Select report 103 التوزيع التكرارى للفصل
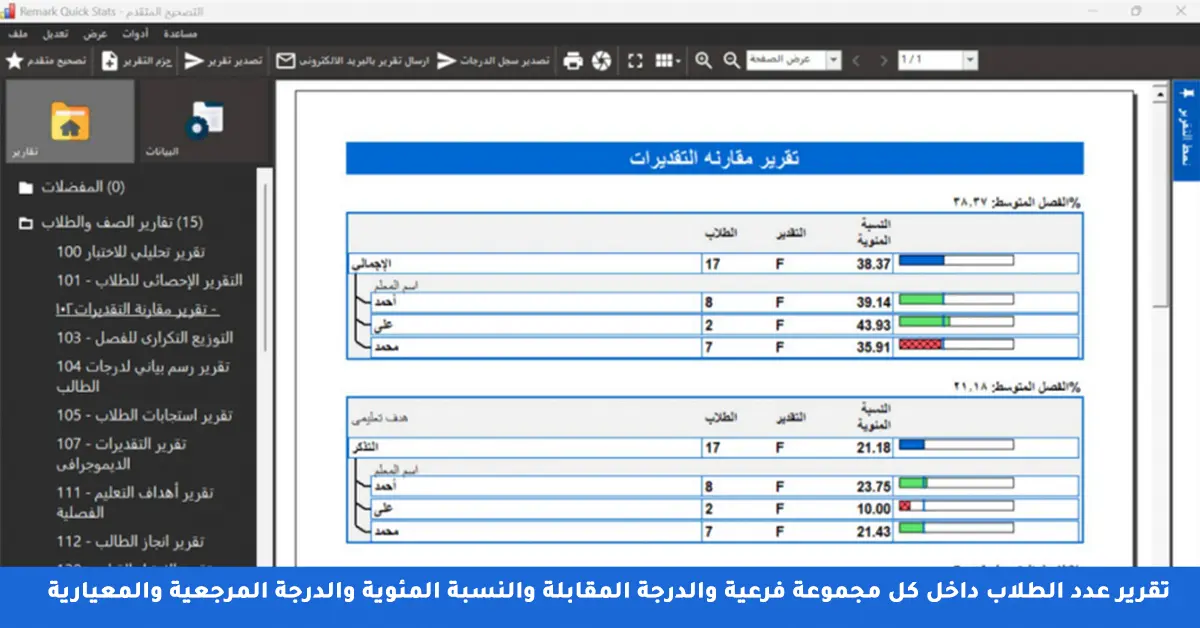The width and height of the screenshot is (1200, 628). tap(145, 338)
